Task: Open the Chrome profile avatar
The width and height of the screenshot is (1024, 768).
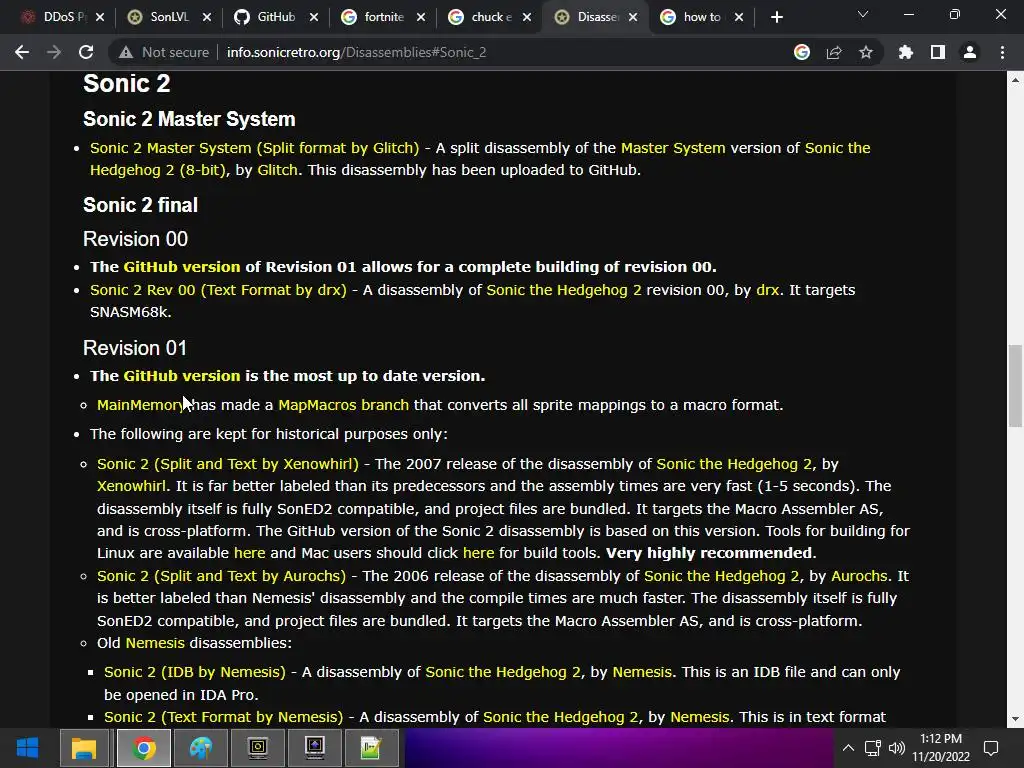Action: 970,52
